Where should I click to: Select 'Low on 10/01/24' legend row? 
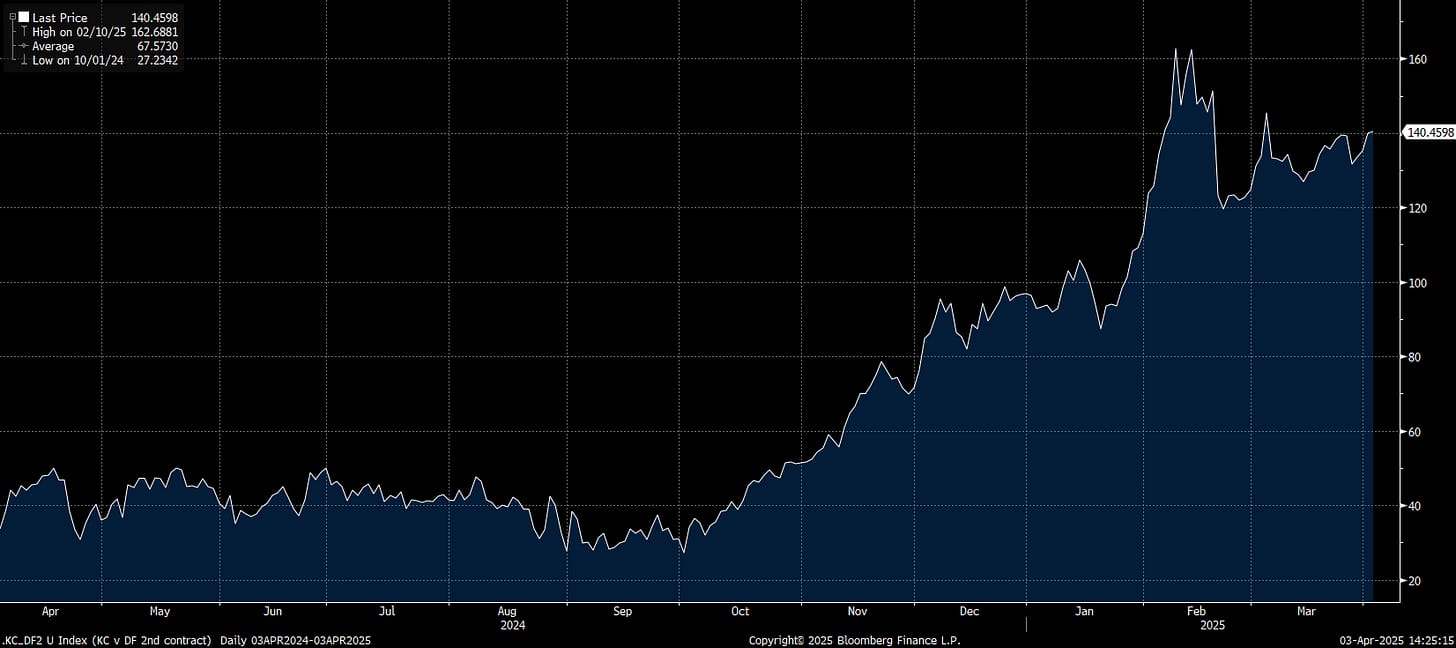pyautogui.click(x=78, y=60)
